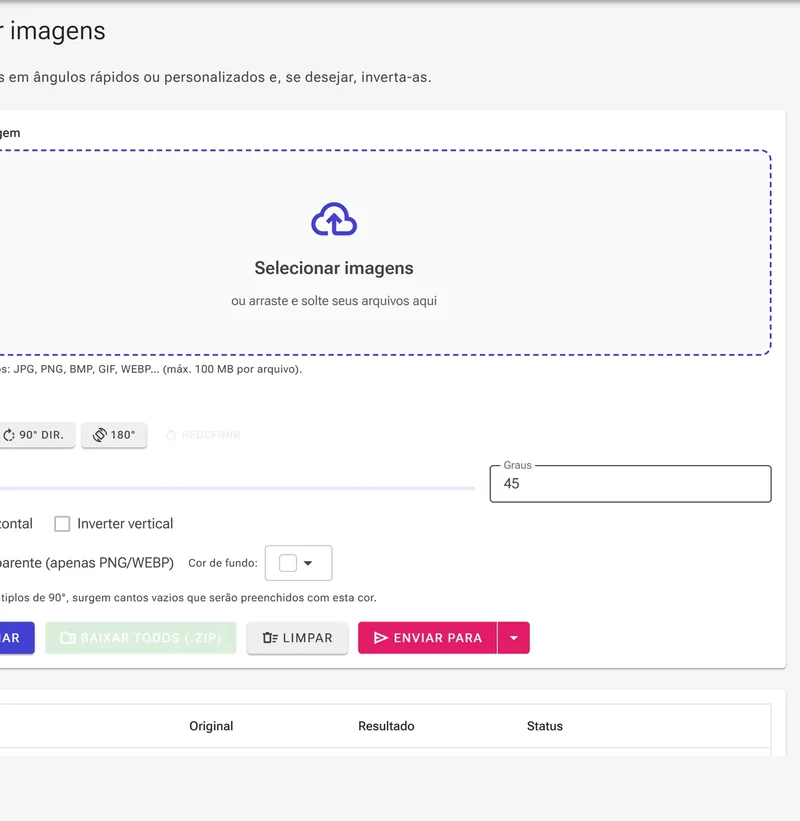The image size is (800, 821).
Task: Click the LIMPAR button
Action: pyautogui.click(x=297, y=638)
